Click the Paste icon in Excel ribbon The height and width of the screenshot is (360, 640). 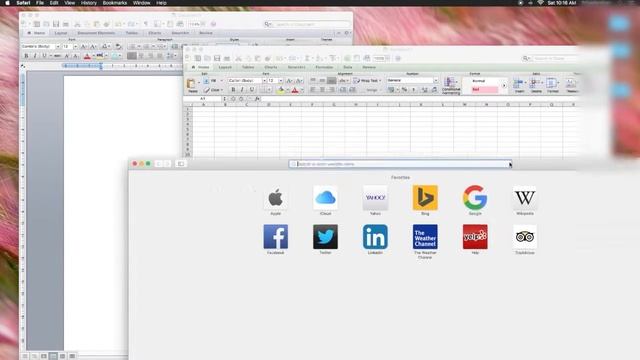pos(191,85)
